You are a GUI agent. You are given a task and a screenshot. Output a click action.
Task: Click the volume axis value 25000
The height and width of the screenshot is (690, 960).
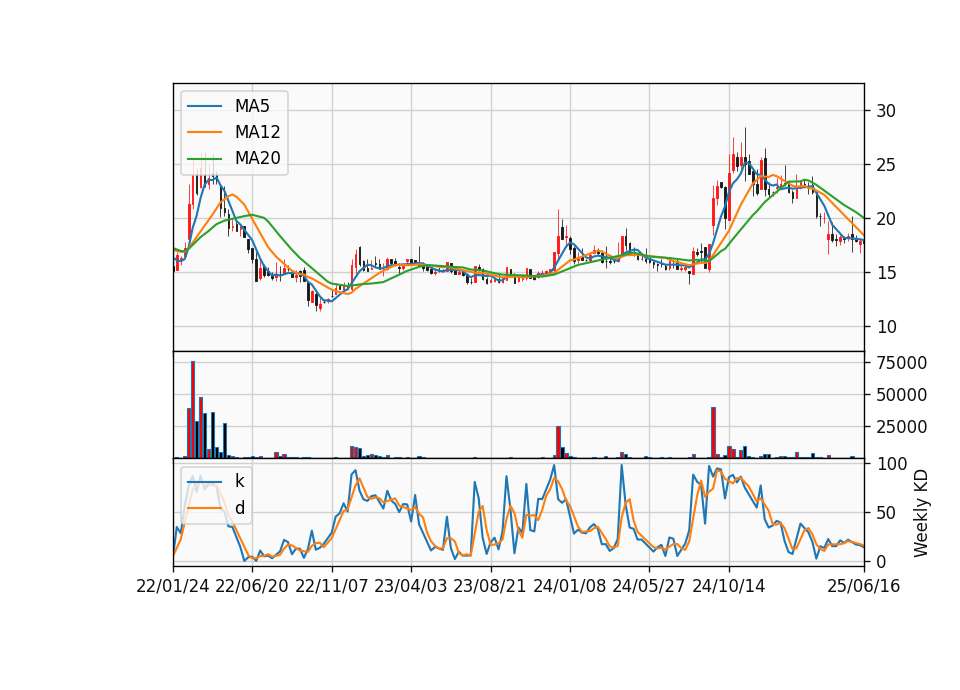click(x=901, y=427)
